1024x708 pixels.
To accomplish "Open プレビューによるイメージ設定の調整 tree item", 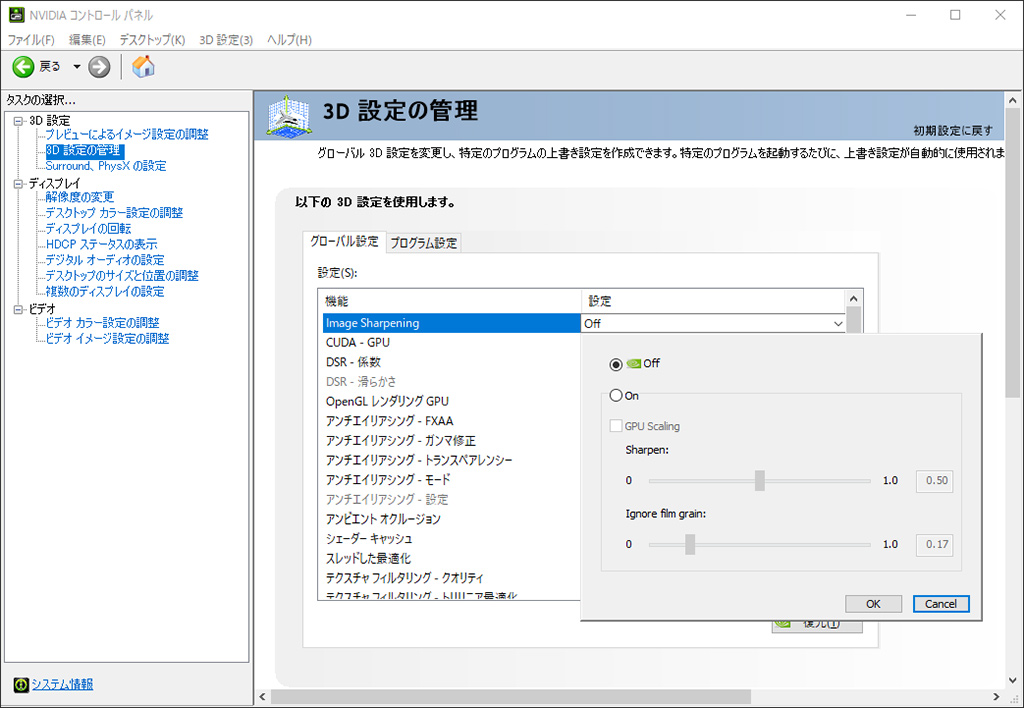I will 127,135.
